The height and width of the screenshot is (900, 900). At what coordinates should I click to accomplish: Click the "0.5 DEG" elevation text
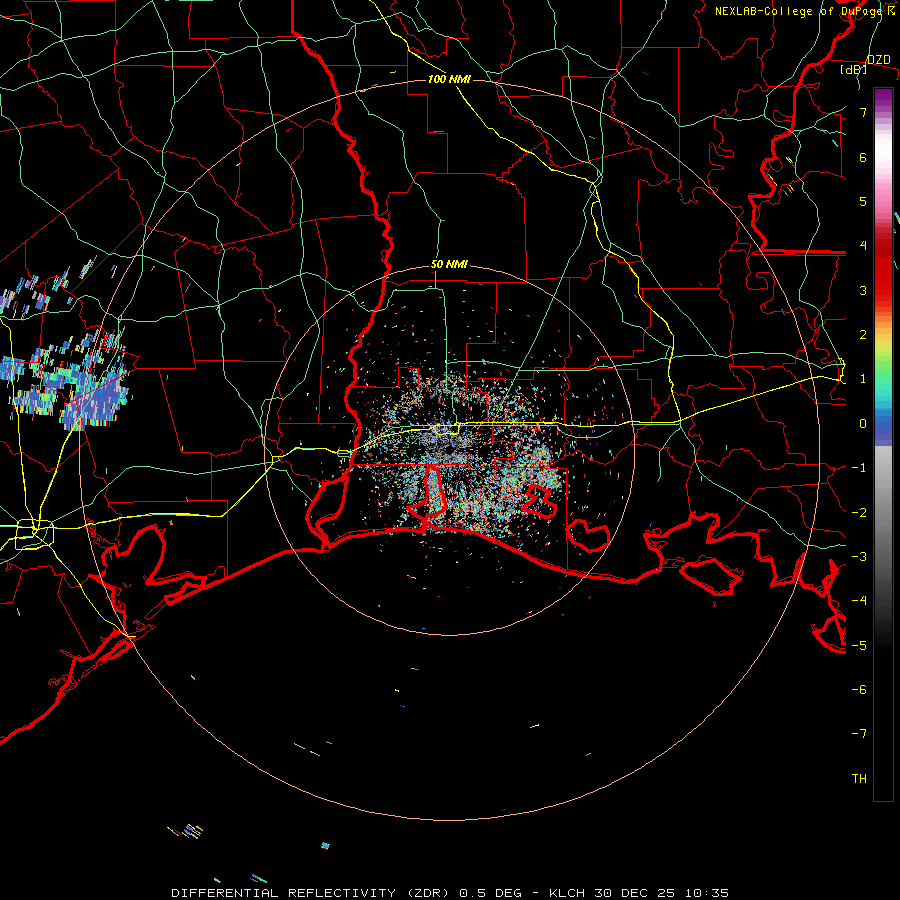coord(491,893)
